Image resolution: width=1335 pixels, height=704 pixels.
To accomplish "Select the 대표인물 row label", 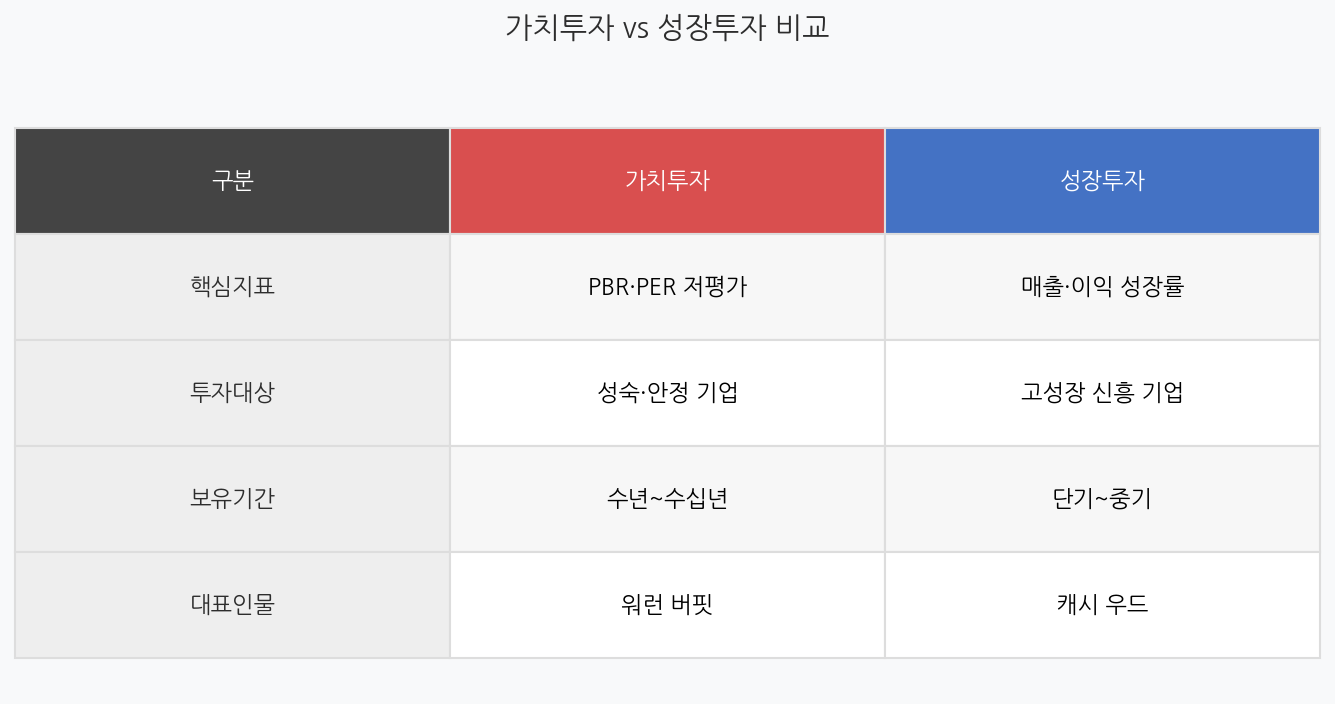I will coord(232,605).
